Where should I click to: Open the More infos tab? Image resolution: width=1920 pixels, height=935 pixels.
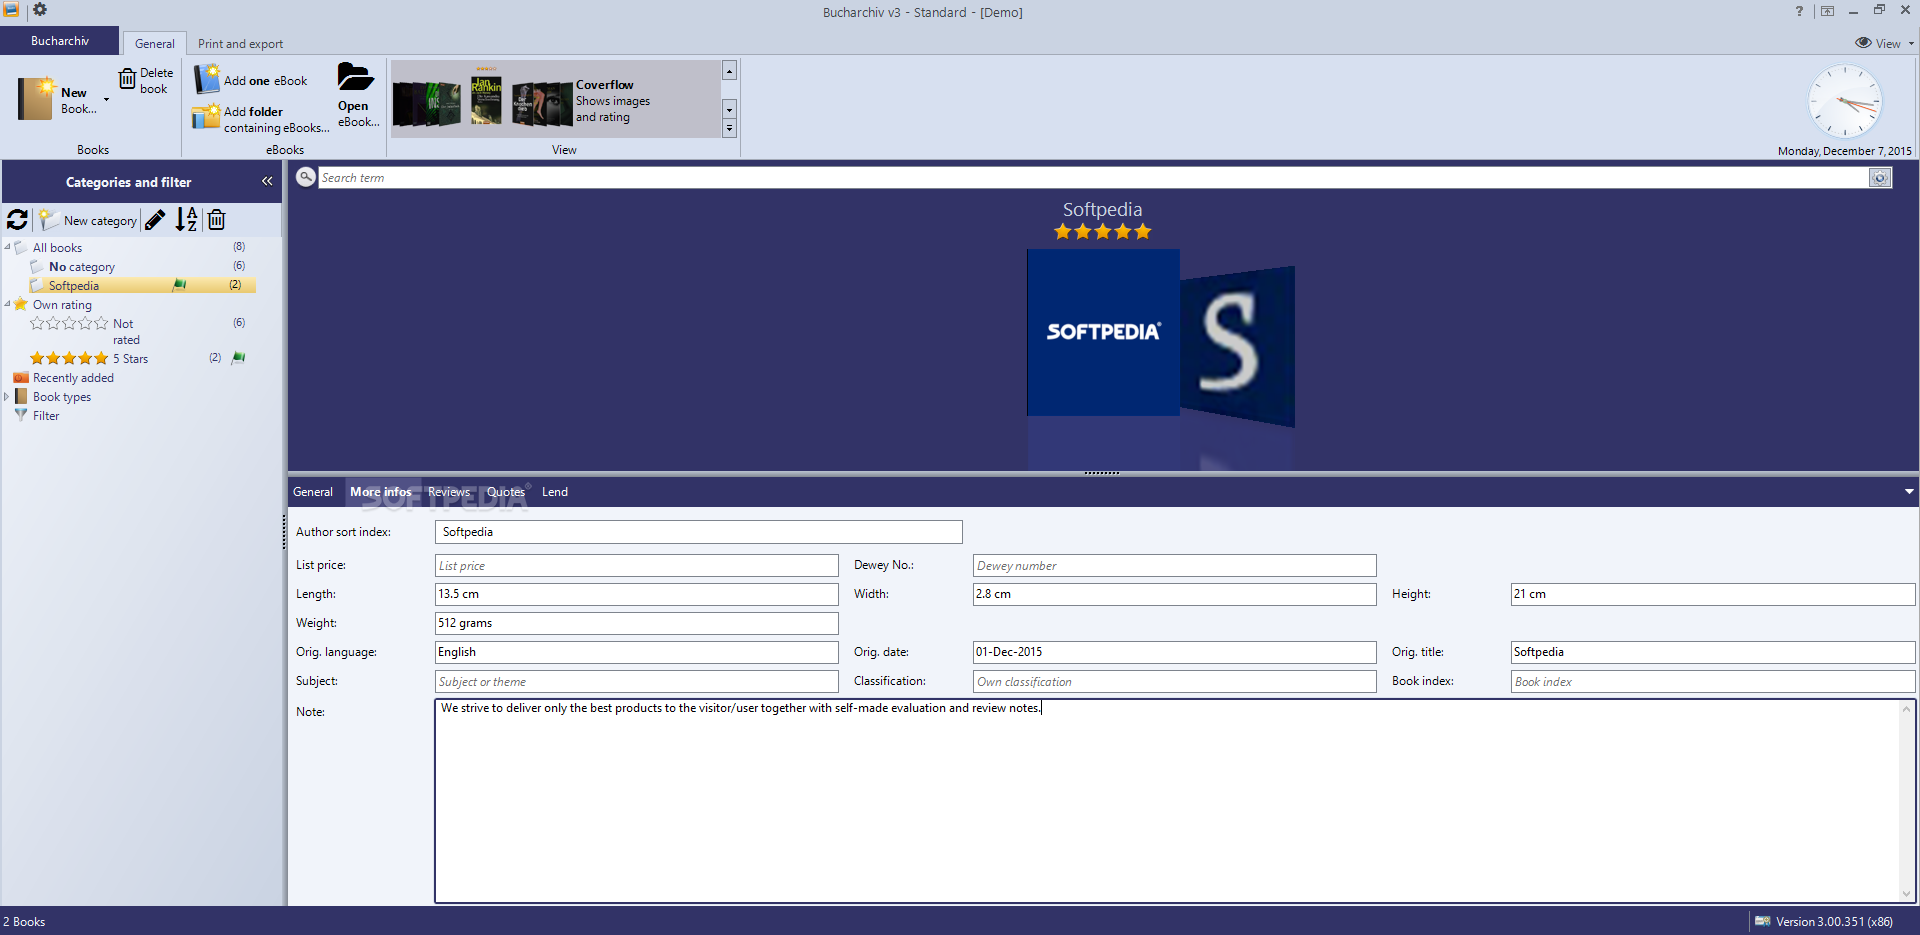point(381,492)
